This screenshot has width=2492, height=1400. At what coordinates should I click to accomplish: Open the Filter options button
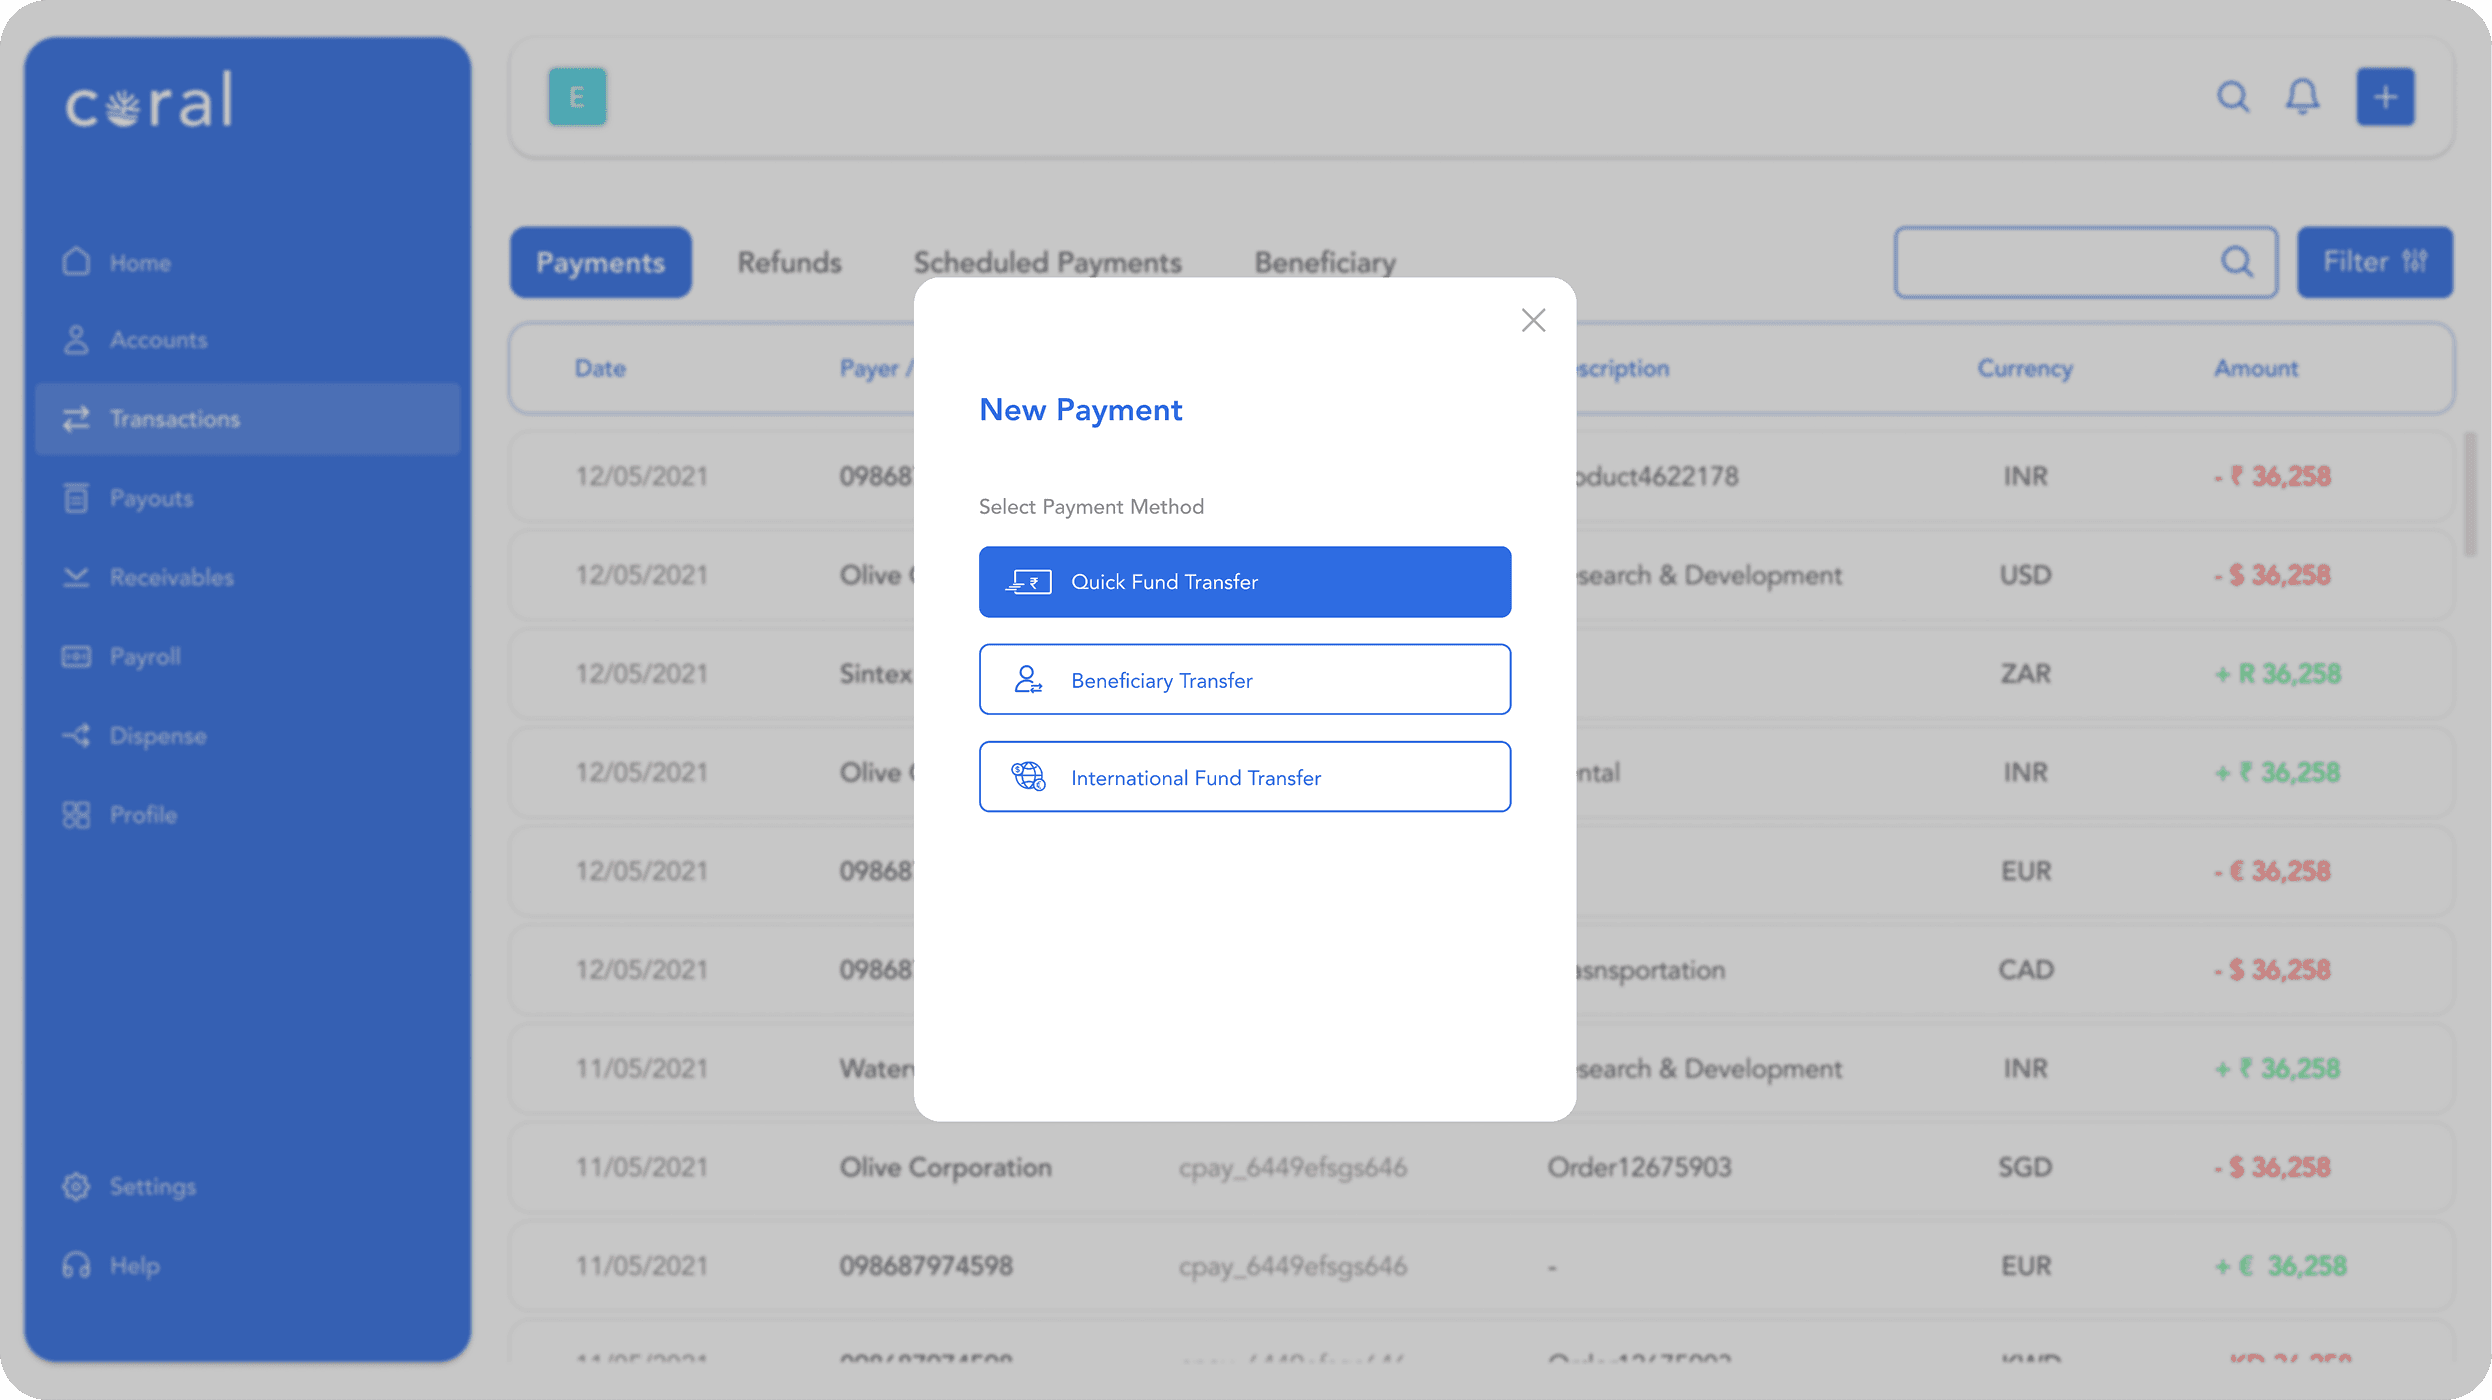(x=2374, y=262)
